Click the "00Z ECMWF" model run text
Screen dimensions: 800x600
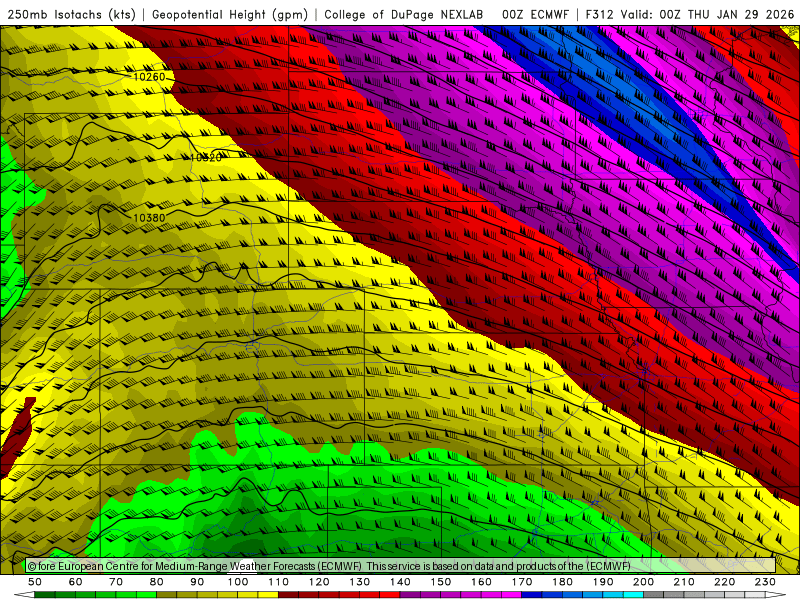pos(535,15)
